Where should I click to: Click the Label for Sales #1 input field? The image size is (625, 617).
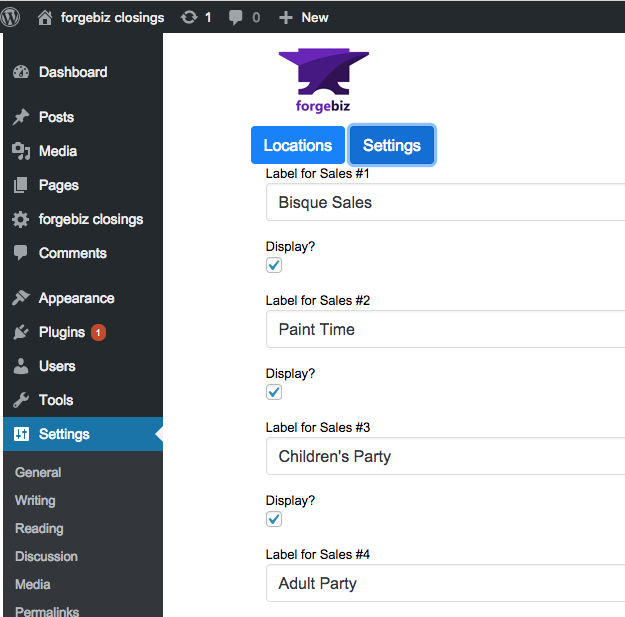pos(445,202)
